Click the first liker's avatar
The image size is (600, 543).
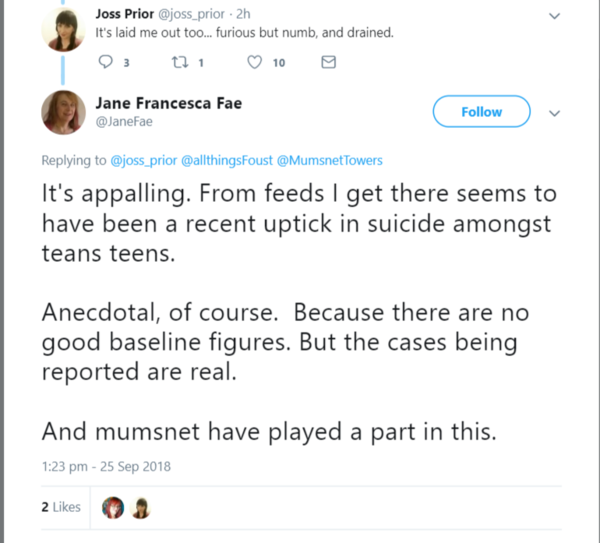coord(113,507)
